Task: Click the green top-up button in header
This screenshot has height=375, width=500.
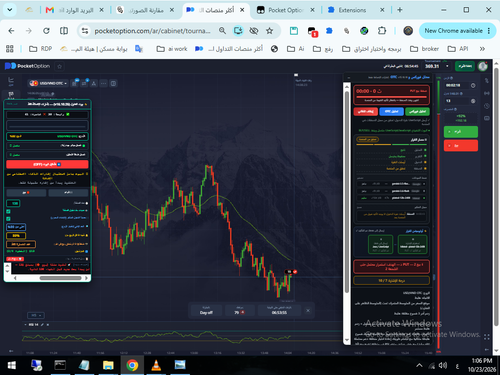Action: pos(465,66)
